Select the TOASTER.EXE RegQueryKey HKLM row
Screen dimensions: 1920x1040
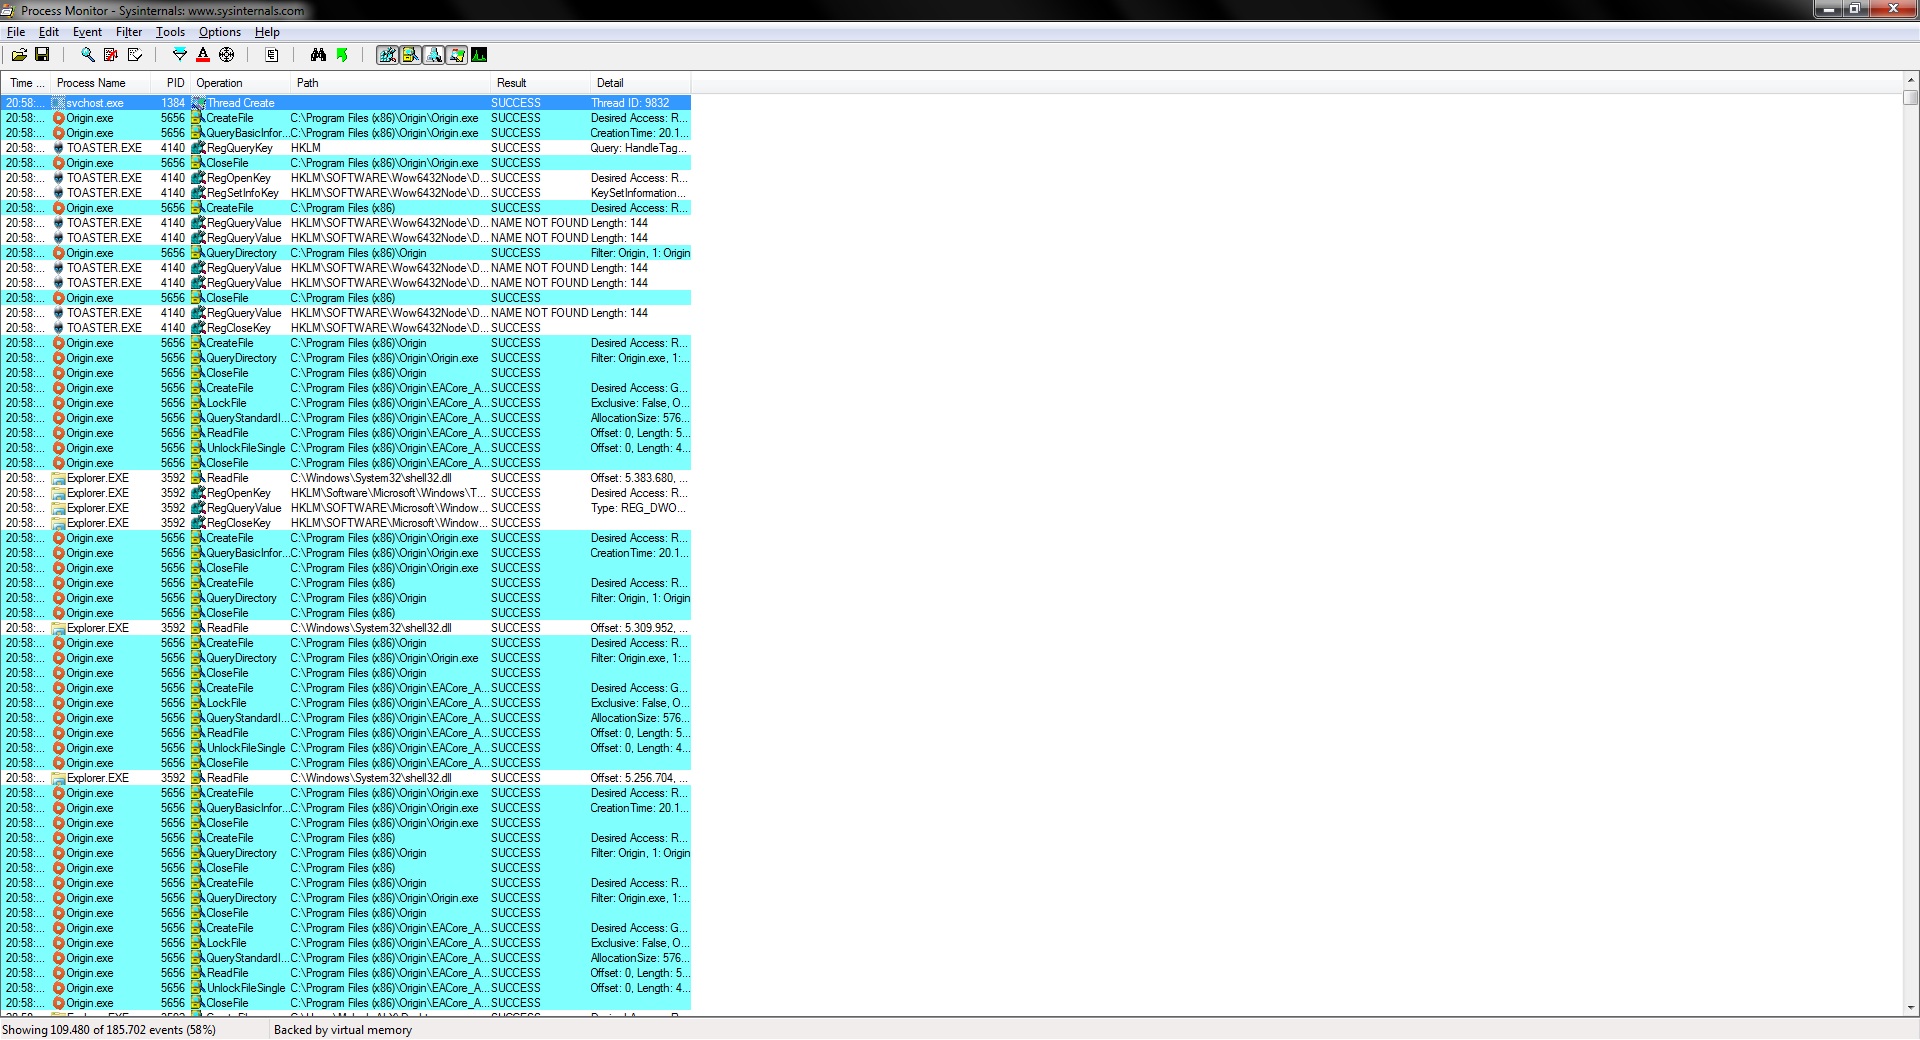tap(346, 148)
